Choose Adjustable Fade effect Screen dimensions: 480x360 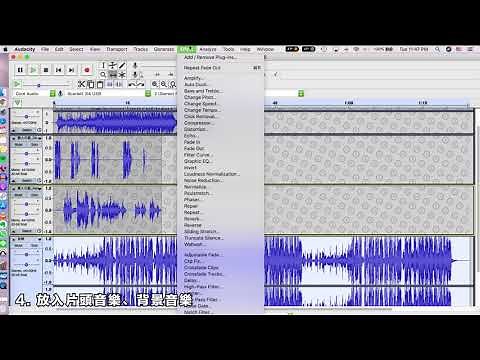(220, 255)
